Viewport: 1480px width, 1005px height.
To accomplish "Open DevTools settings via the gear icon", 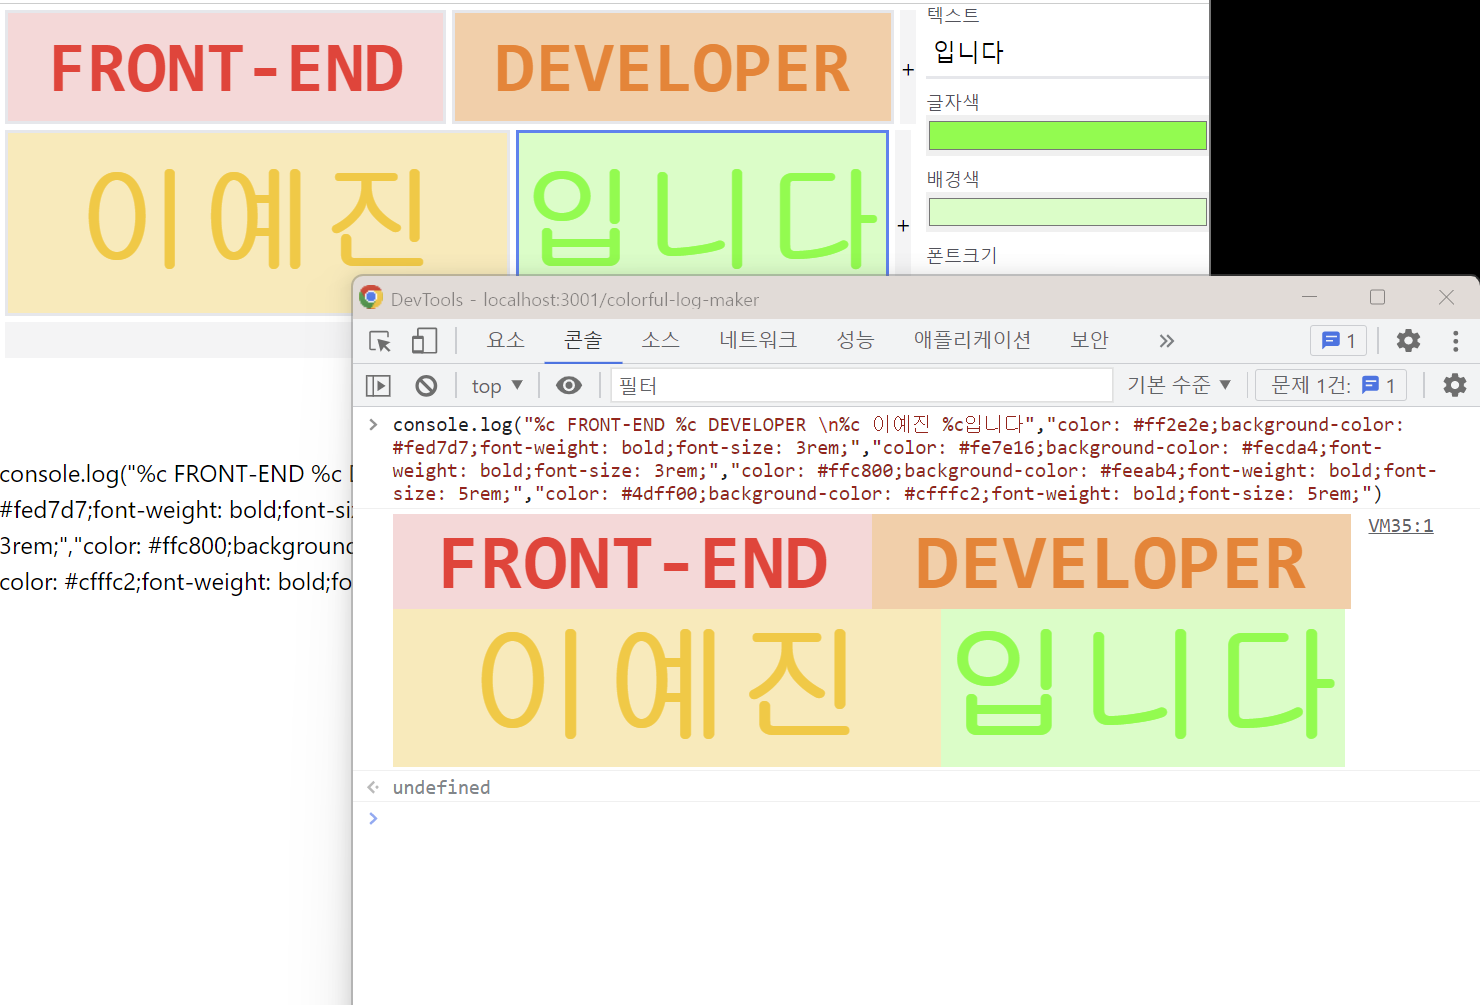I will pos(1408,340).
